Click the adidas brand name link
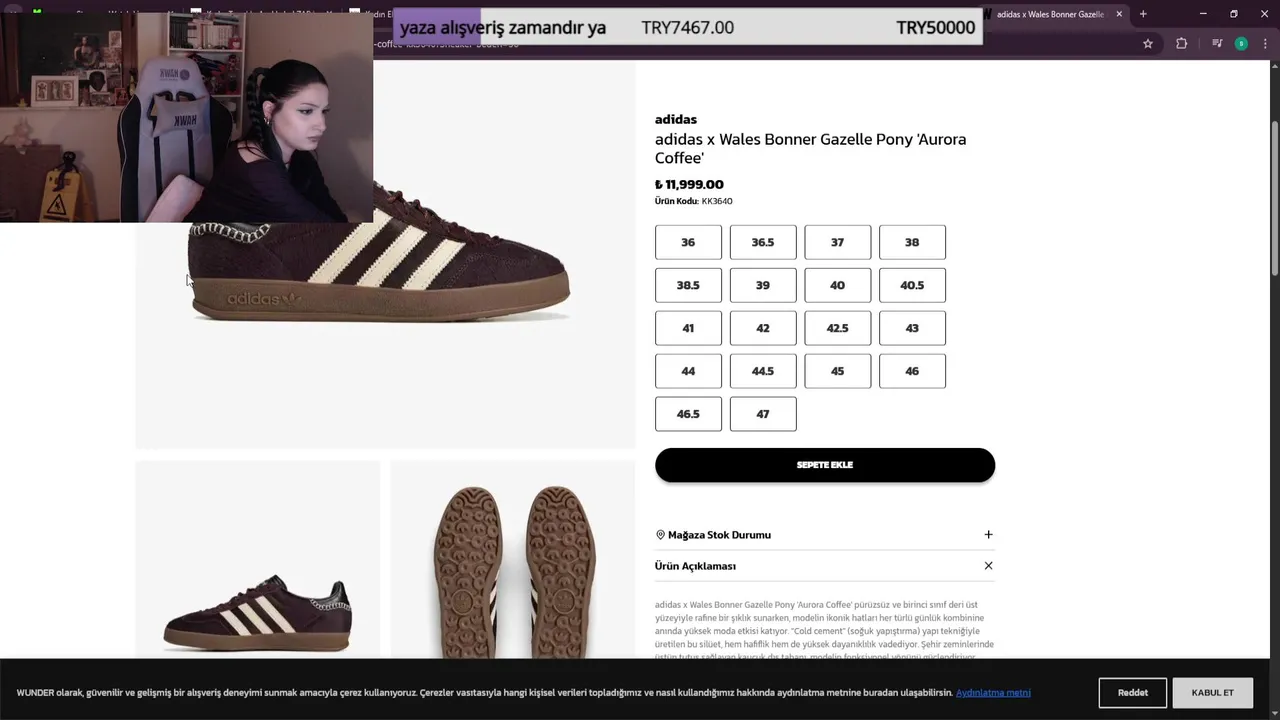The image size is (1280, 720). (676, 119)
